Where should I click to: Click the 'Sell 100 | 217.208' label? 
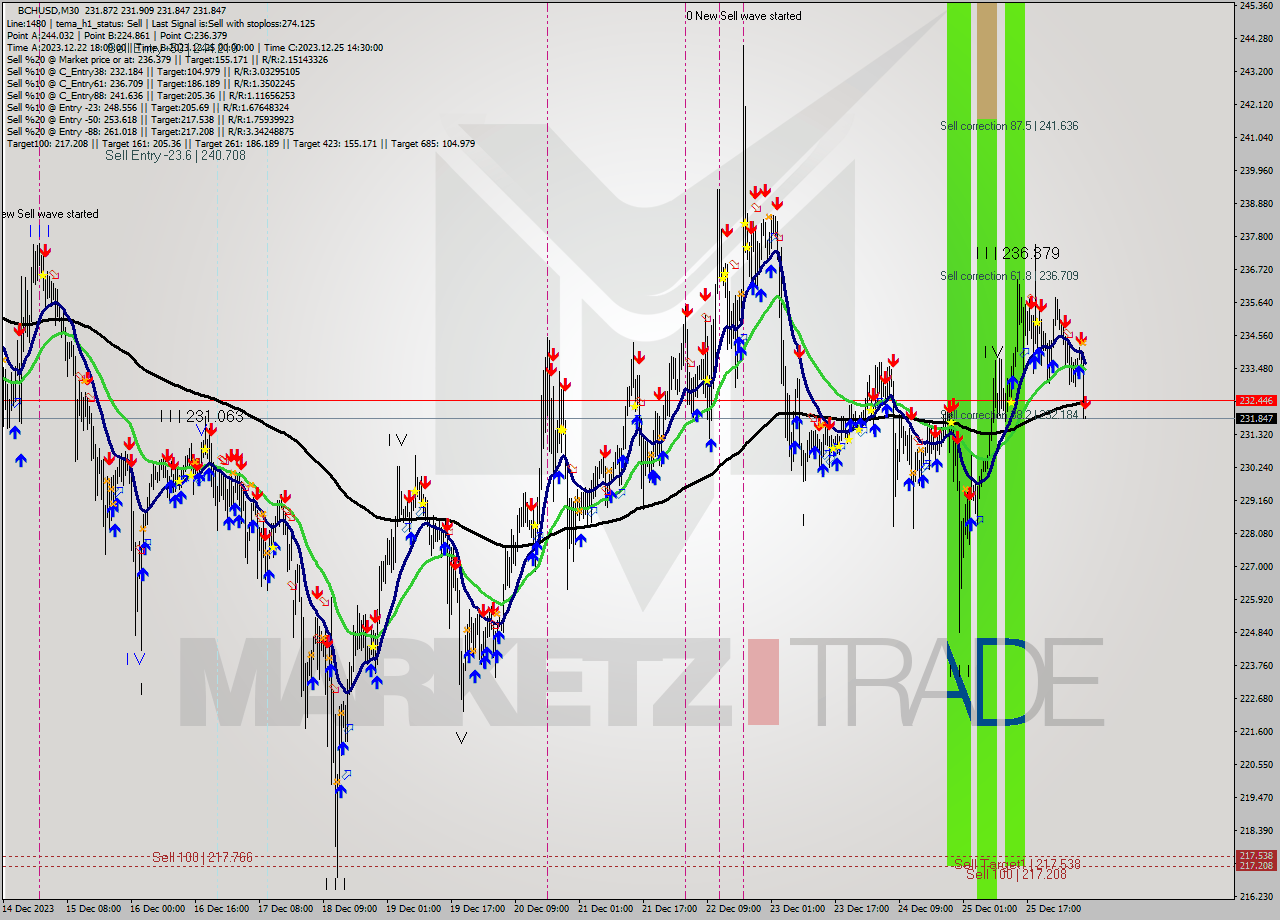click(1016, 874)
